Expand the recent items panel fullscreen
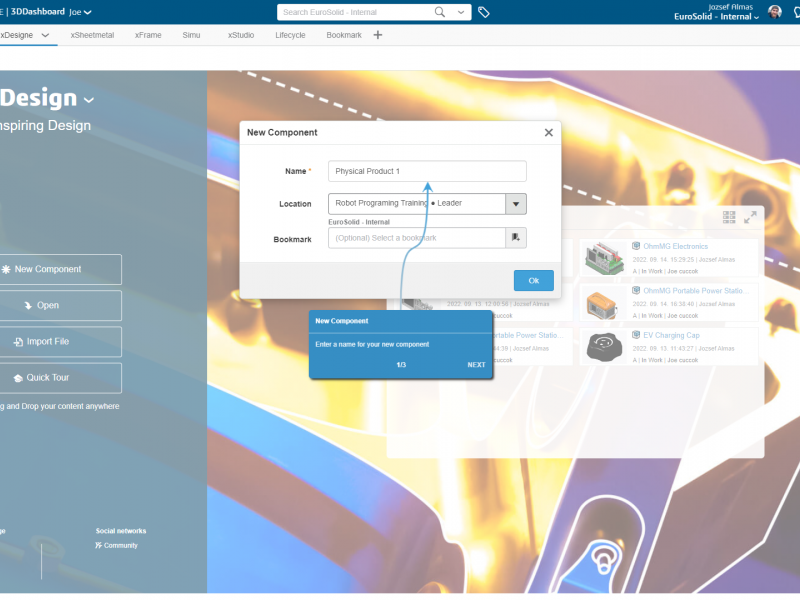Viewport: 800px width, 600px height. 750,217
